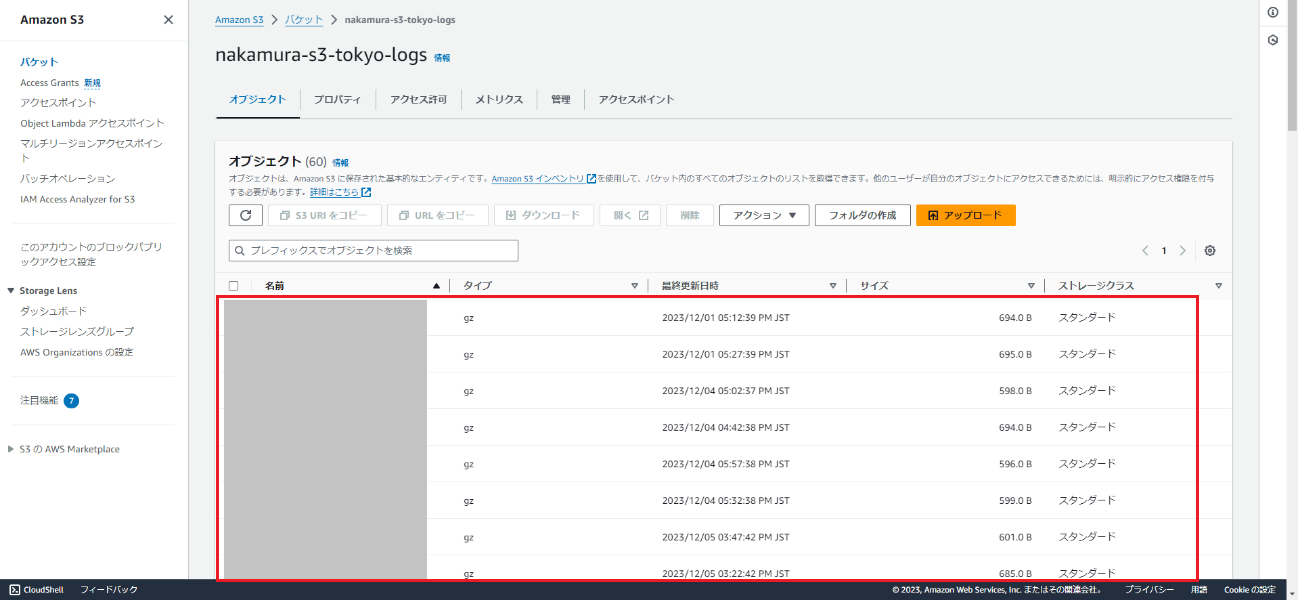Open バケット in the sidebar
The width and height of the screenshot is (1298, 600).
39,62
